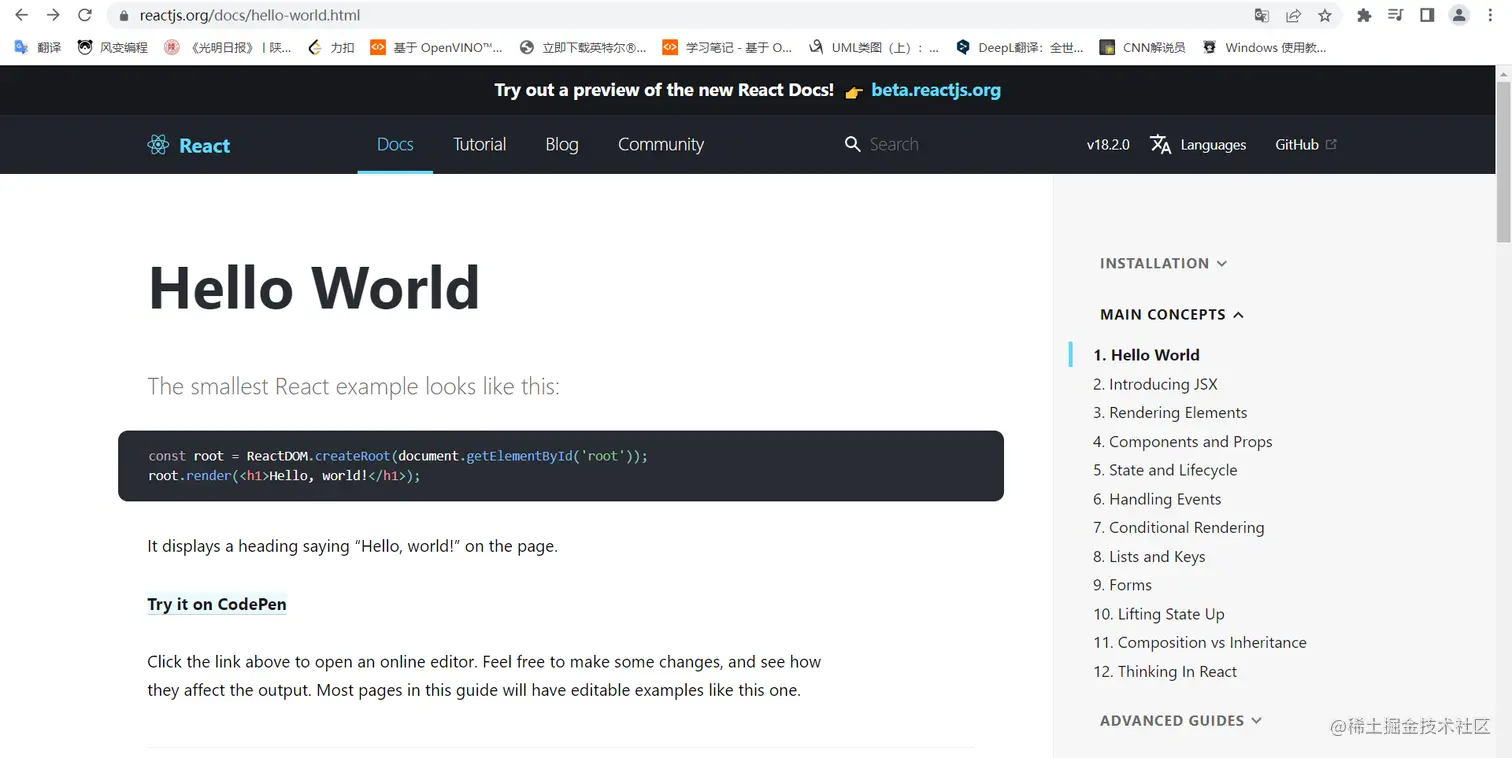The width and height of the screenshot is (1512, 758).
Task: Open the Community tab
Action: pos(661,144)
